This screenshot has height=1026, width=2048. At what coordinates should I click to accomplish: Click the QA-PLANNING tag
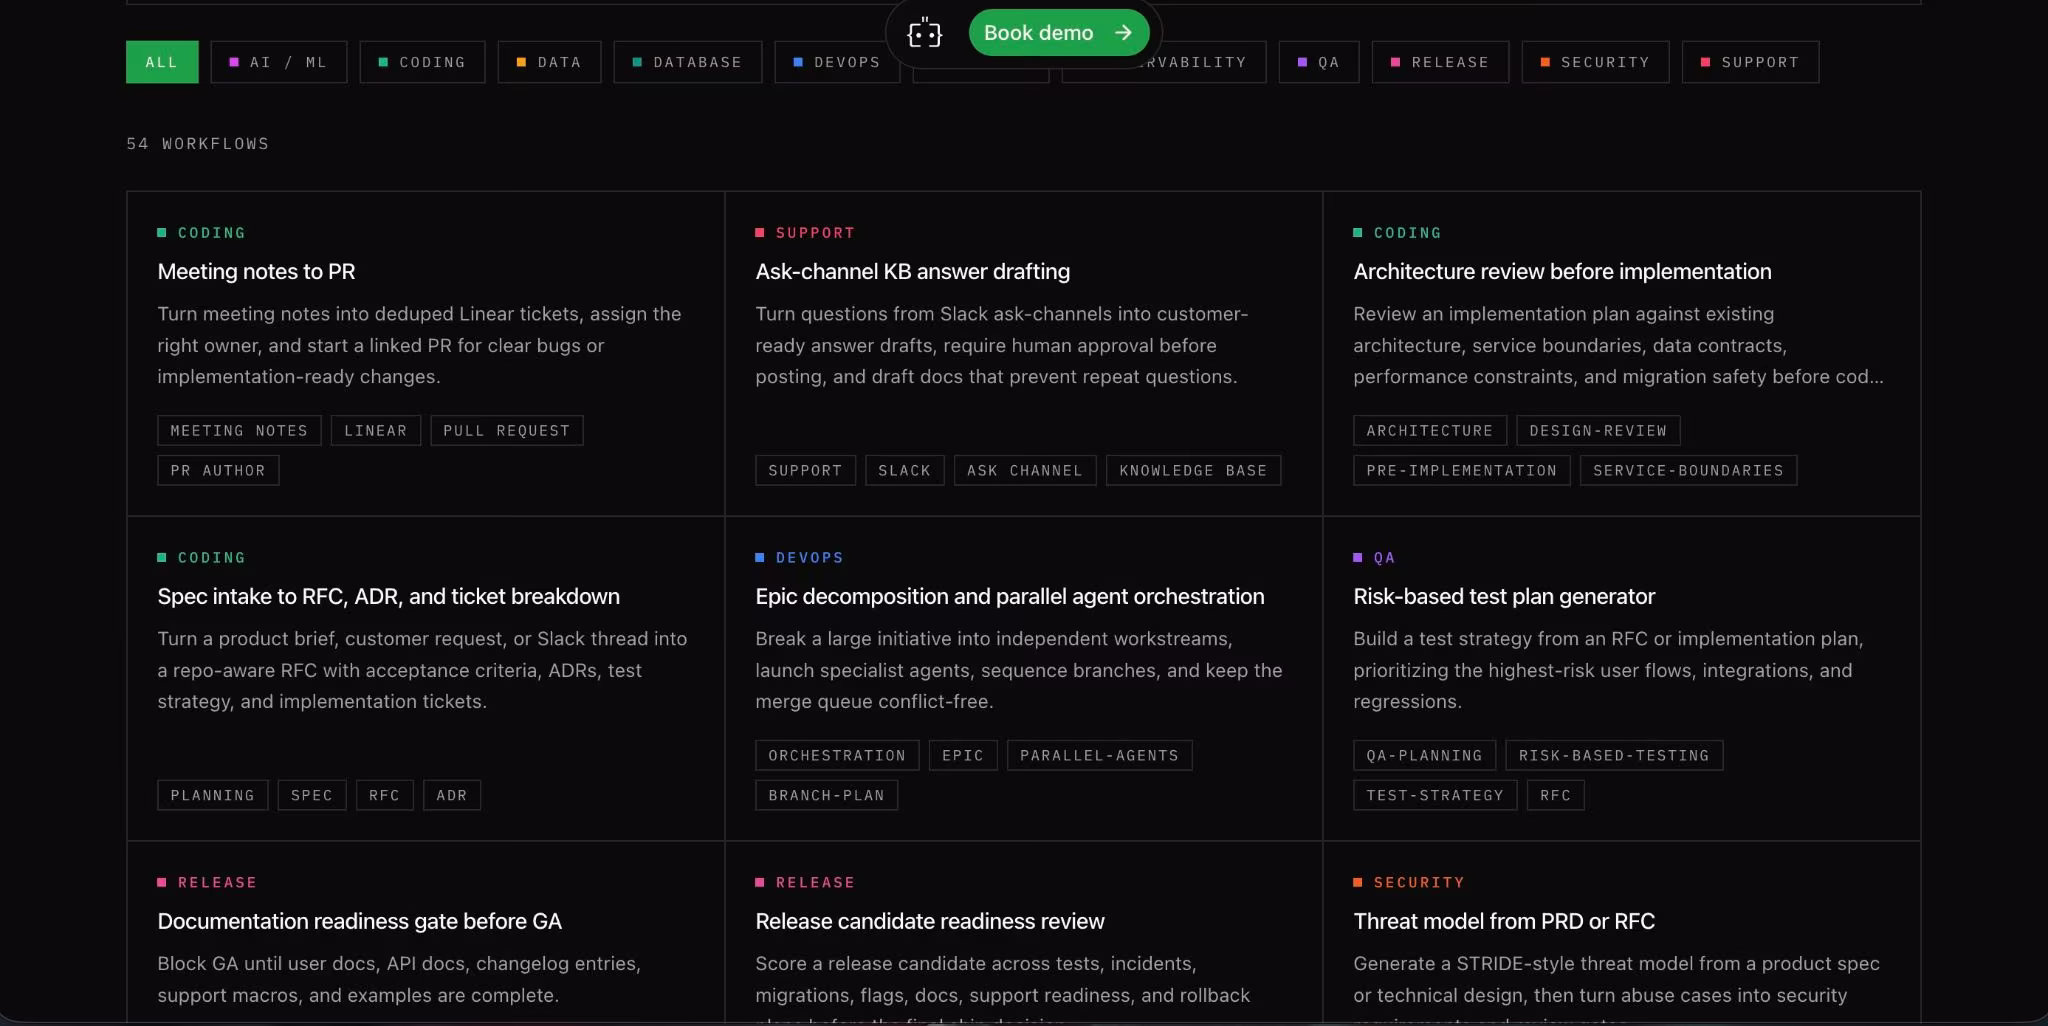(x=1425, y=756)
